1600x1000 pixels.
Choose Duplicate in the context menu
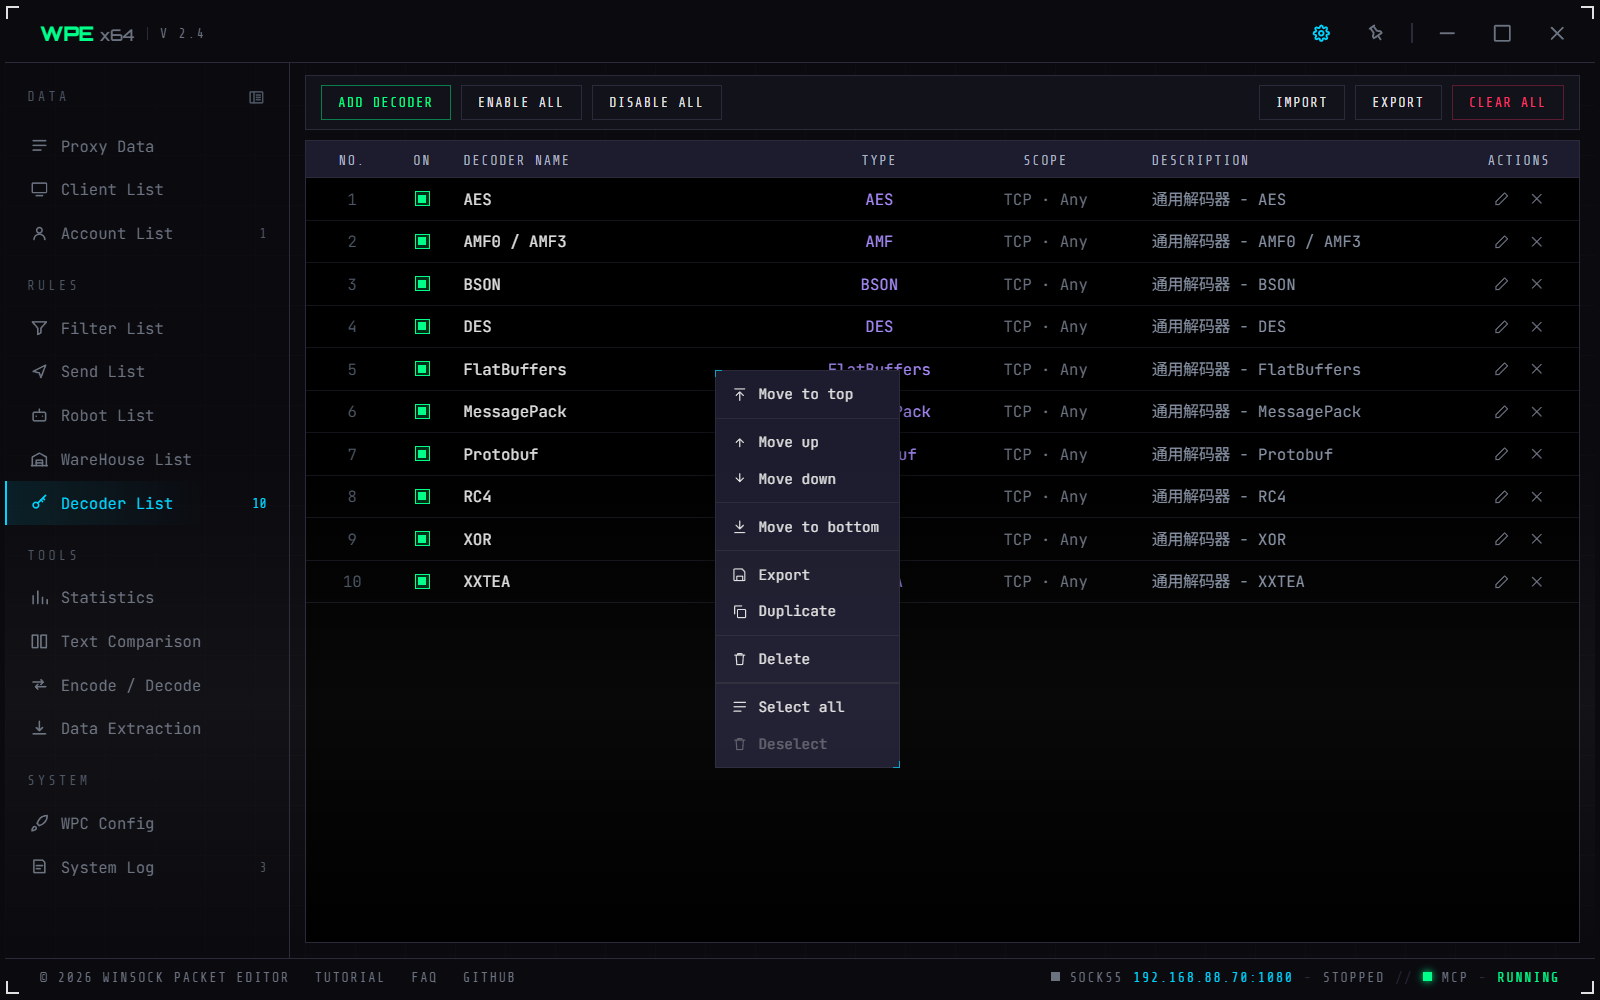[807, 611]
